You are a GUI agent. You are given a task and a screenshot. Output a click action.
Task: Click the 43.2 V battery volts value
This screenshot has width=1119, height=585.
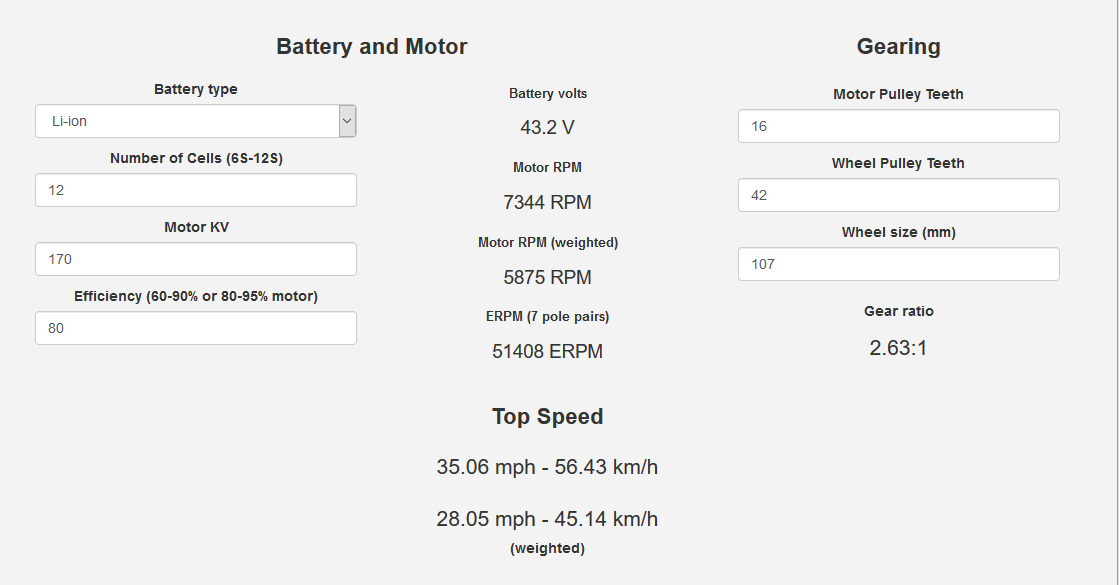[x=547, y=128]
